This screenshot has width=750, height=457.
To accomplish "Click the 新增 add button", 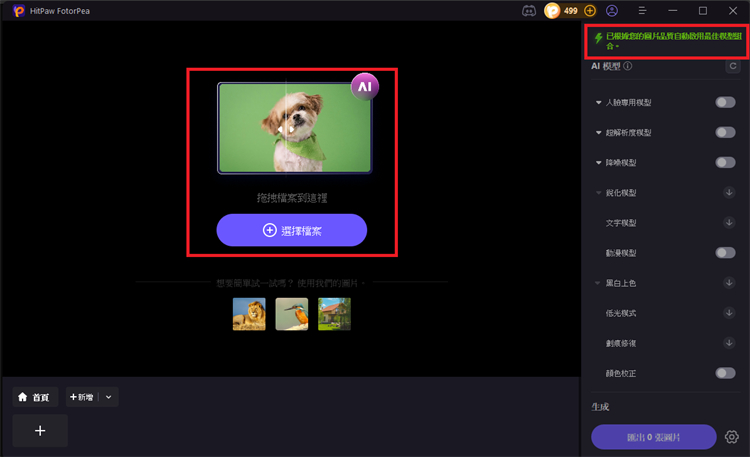I will tap(82, 397).
